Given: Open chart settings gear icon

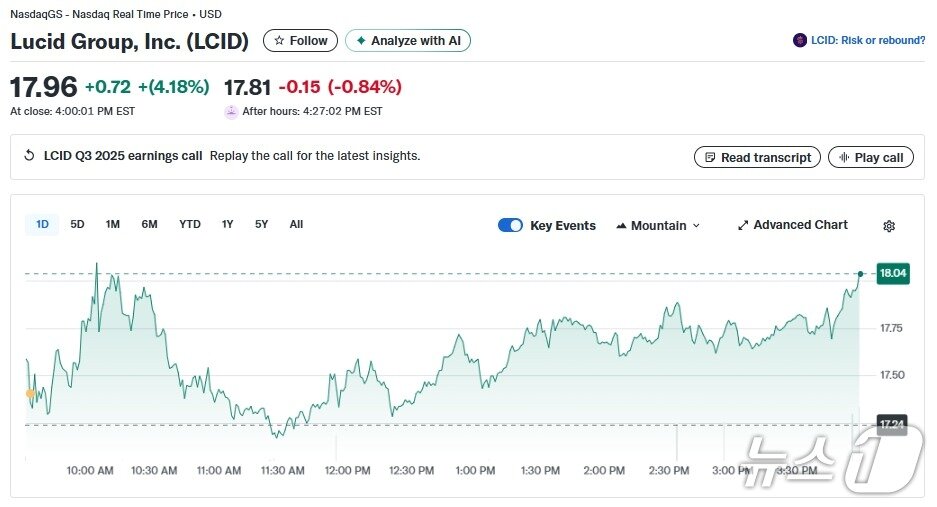Looking at the screenshot, I should (x=889, y=226).
